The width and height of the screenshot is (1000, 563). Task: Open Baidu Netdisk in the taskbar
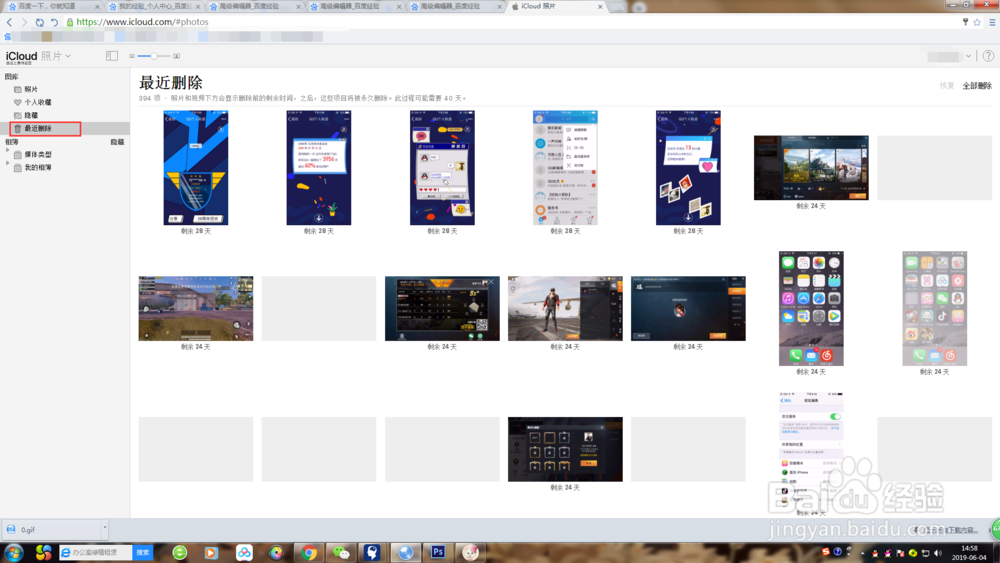(x=244, y=552)
